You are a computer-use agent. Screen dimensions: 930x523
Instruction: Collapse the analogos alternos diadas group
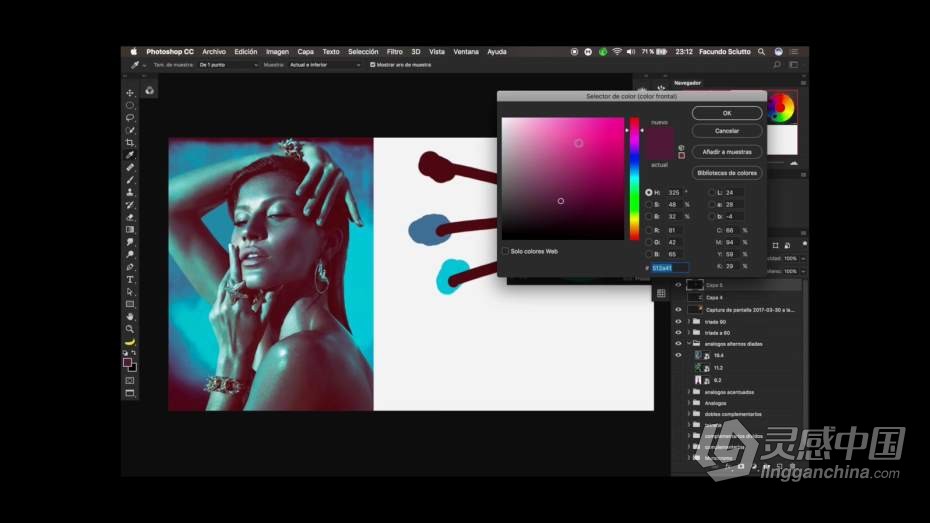point(689,344)
